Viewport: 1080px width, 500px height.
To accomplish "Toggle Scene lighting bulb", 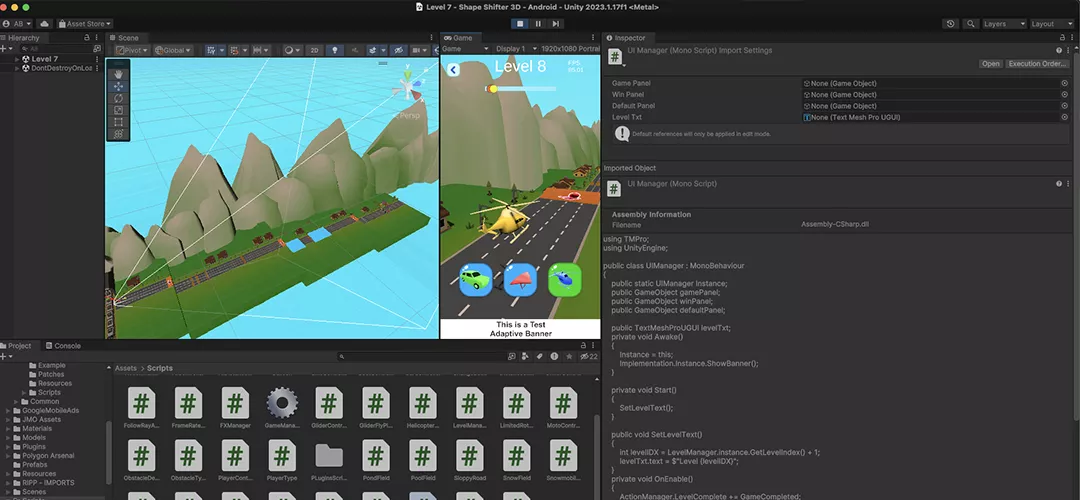I will [335, 50].
